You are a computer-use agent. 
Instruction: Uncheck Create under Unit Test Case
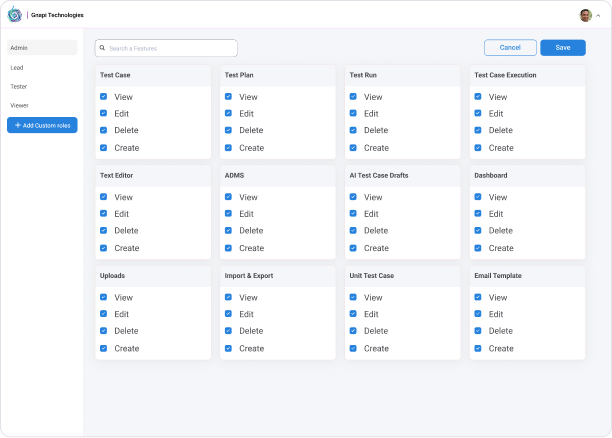[x=353, y=348]
